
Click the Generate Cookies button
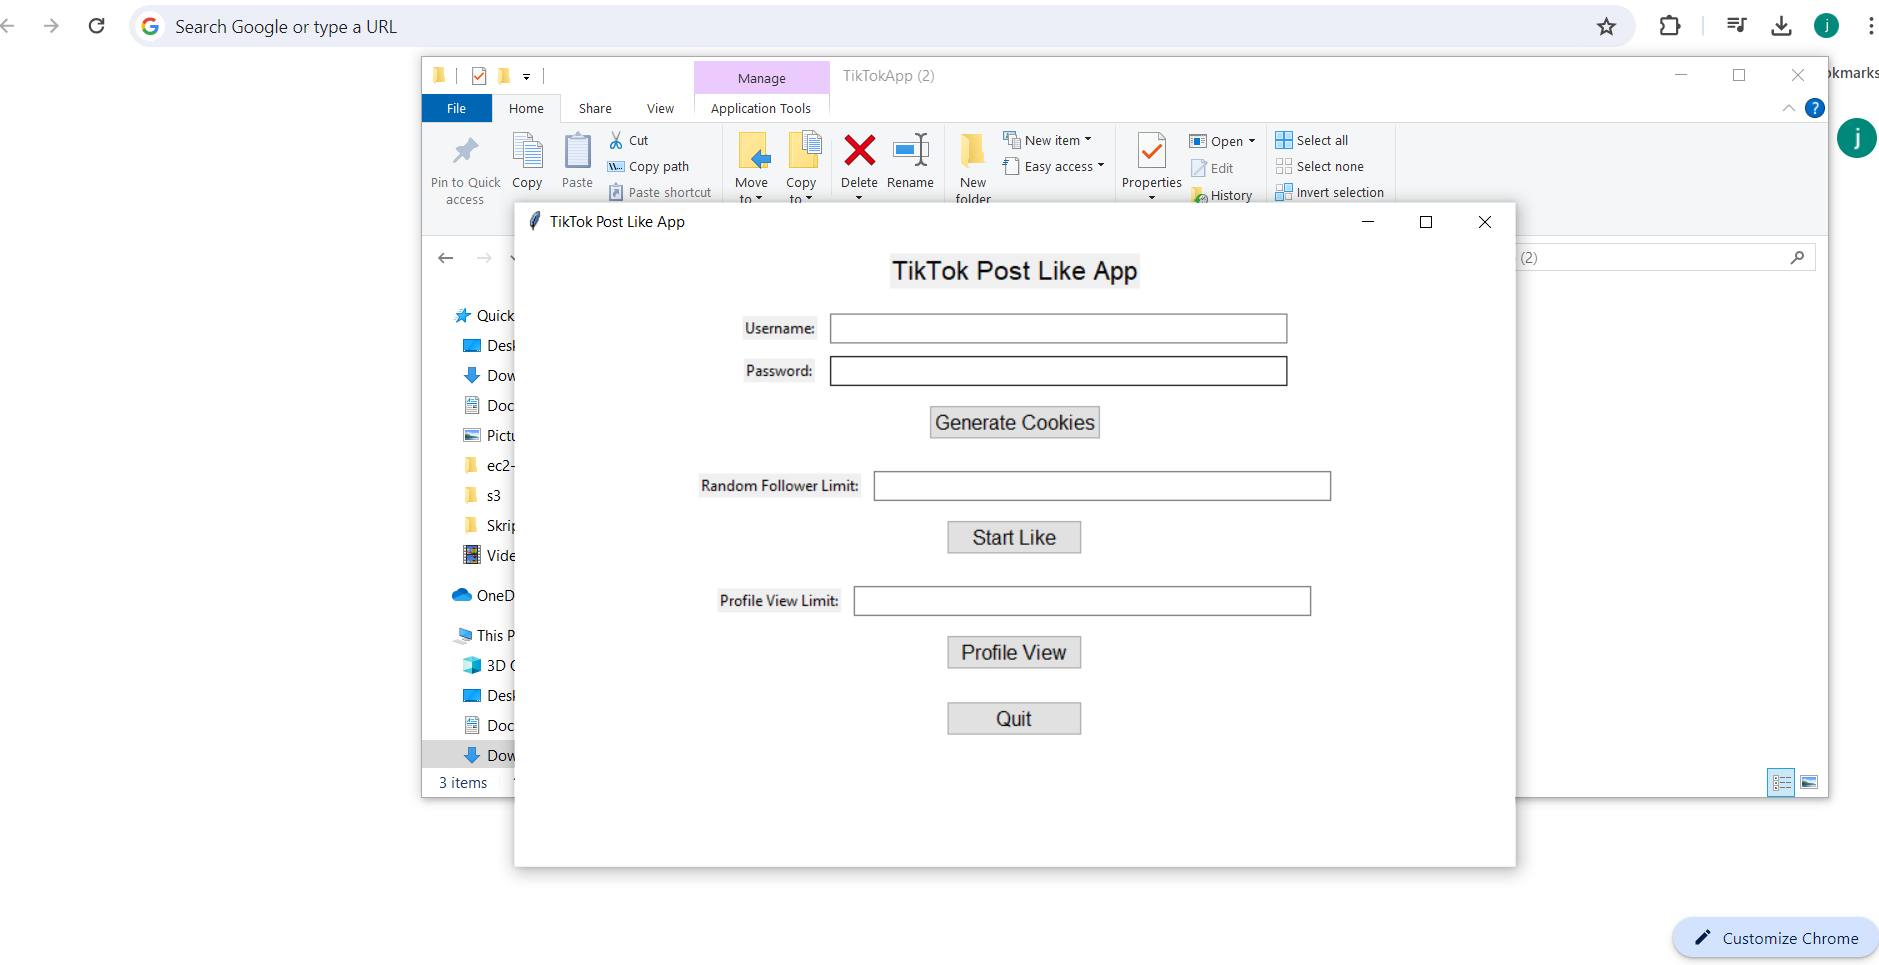pyautogui.click(x=1014, y=422)
